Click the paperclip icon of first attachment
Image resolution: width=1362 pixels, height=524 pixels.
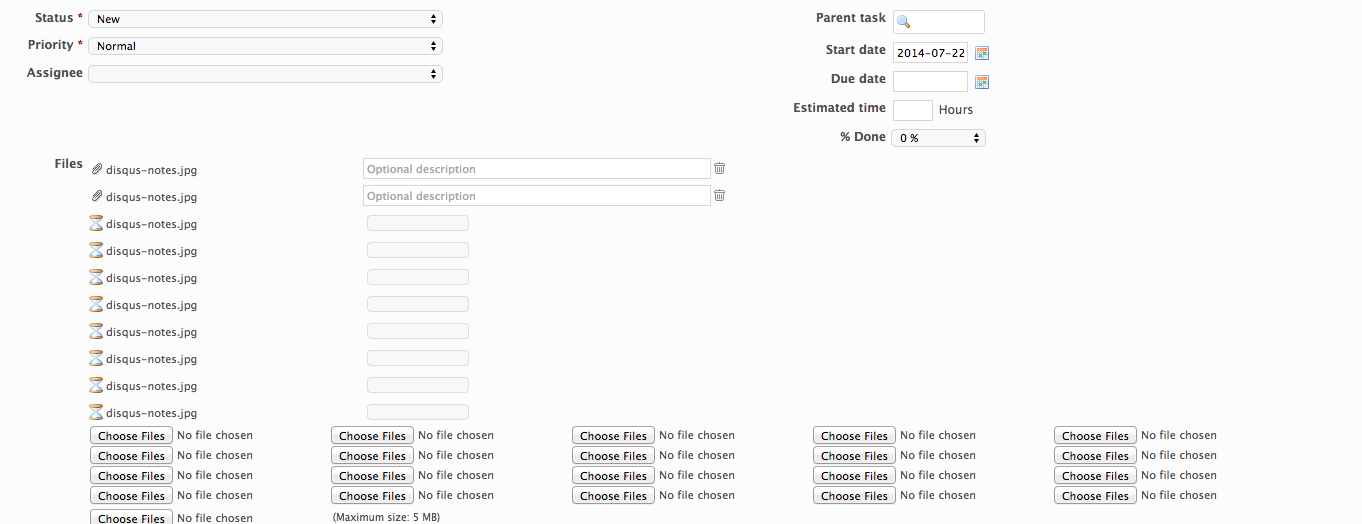(x=97, y=170)
